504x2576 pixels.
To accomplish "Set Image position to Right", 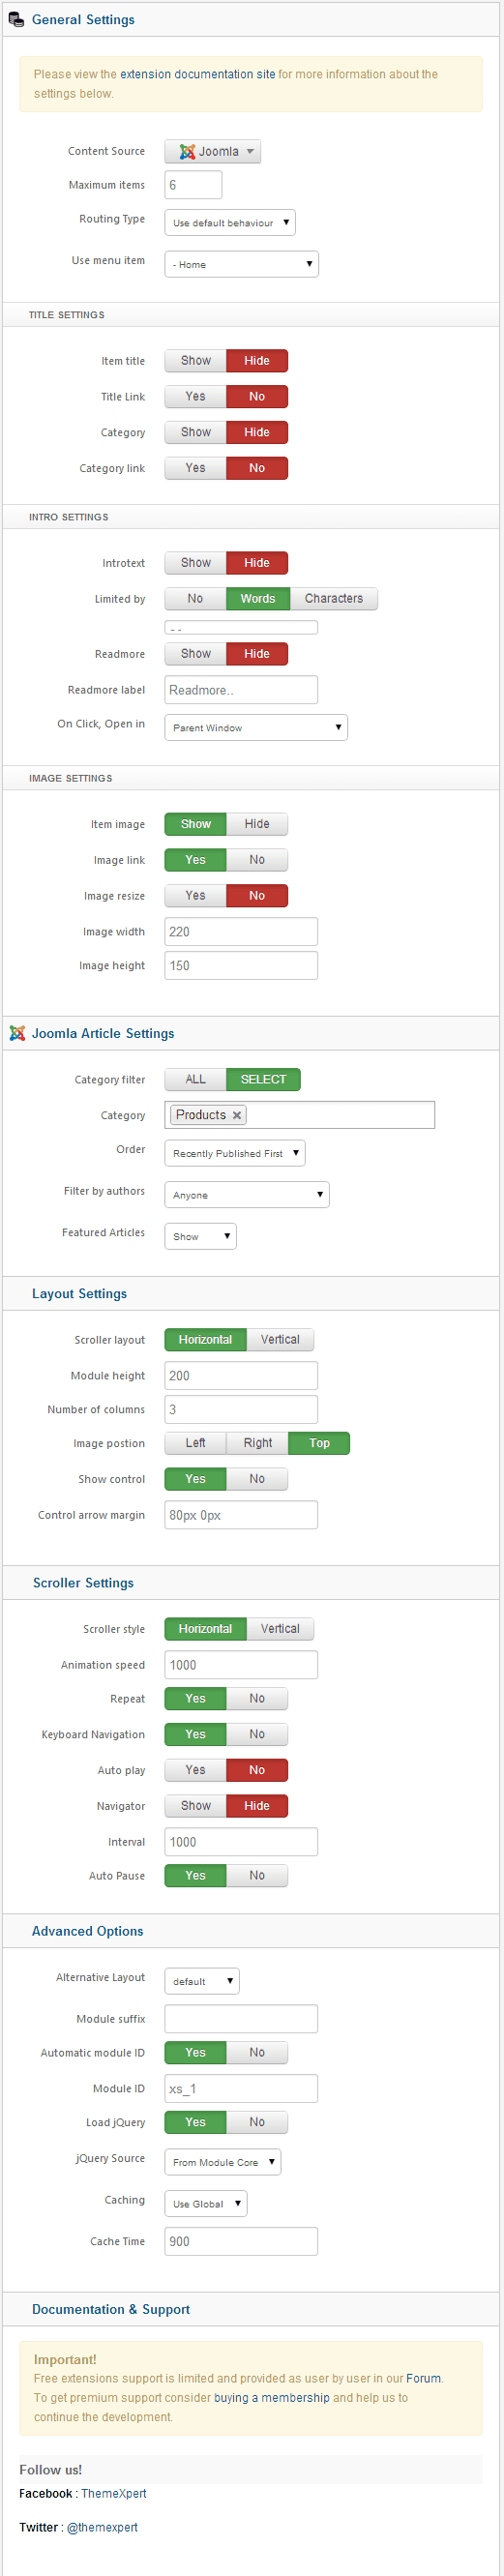I will (258, 1443).
